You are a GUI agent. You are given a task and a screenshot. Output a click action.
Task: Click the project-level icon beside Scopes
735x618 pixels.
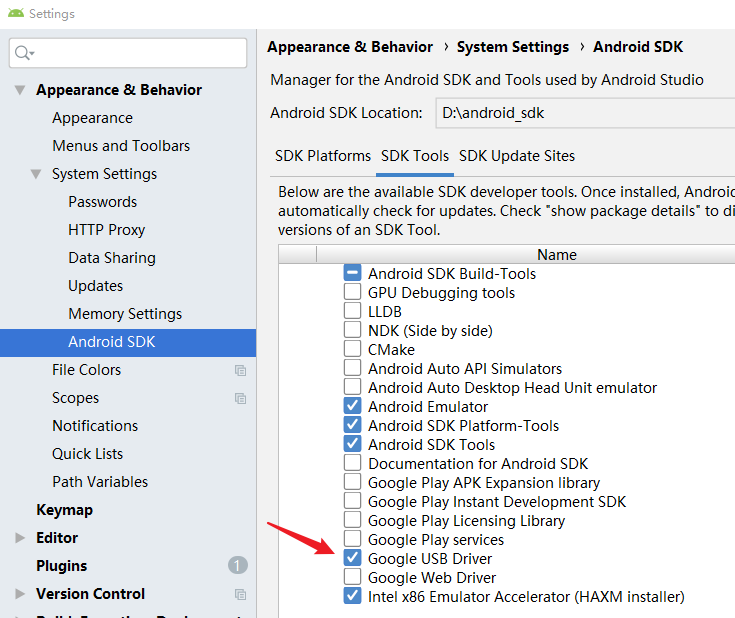[240, 399]
